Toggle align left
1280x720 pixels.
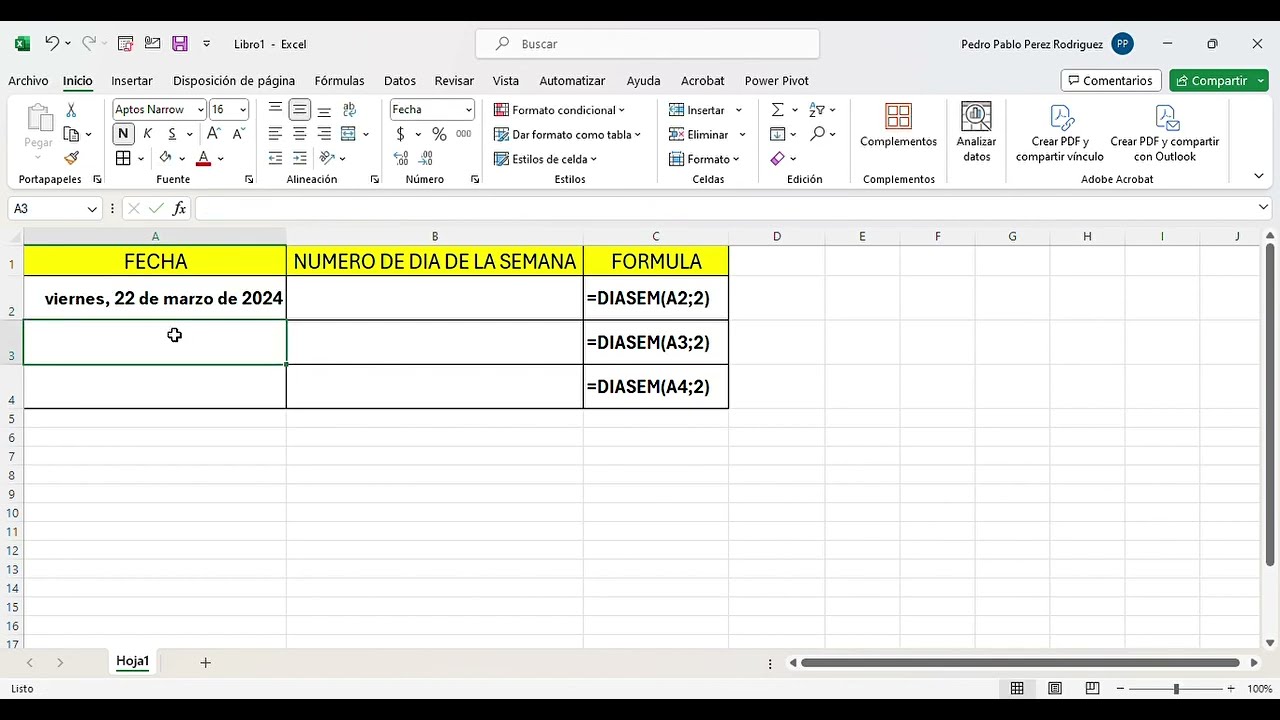276,134
